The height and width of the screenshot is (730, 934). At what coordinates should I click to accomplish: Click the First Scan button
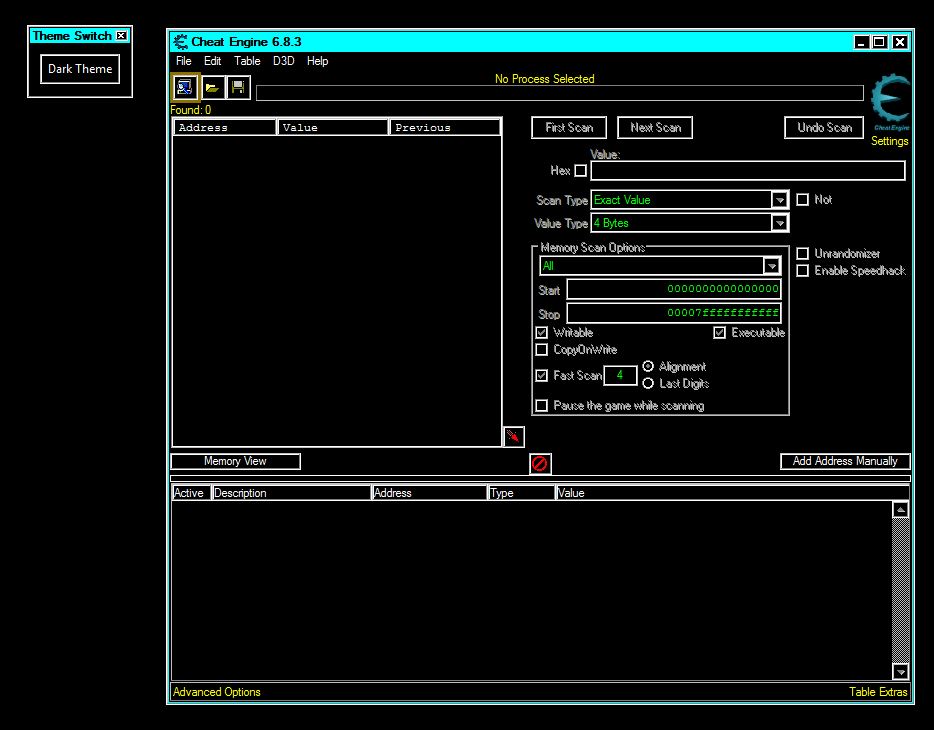(569, 127)
